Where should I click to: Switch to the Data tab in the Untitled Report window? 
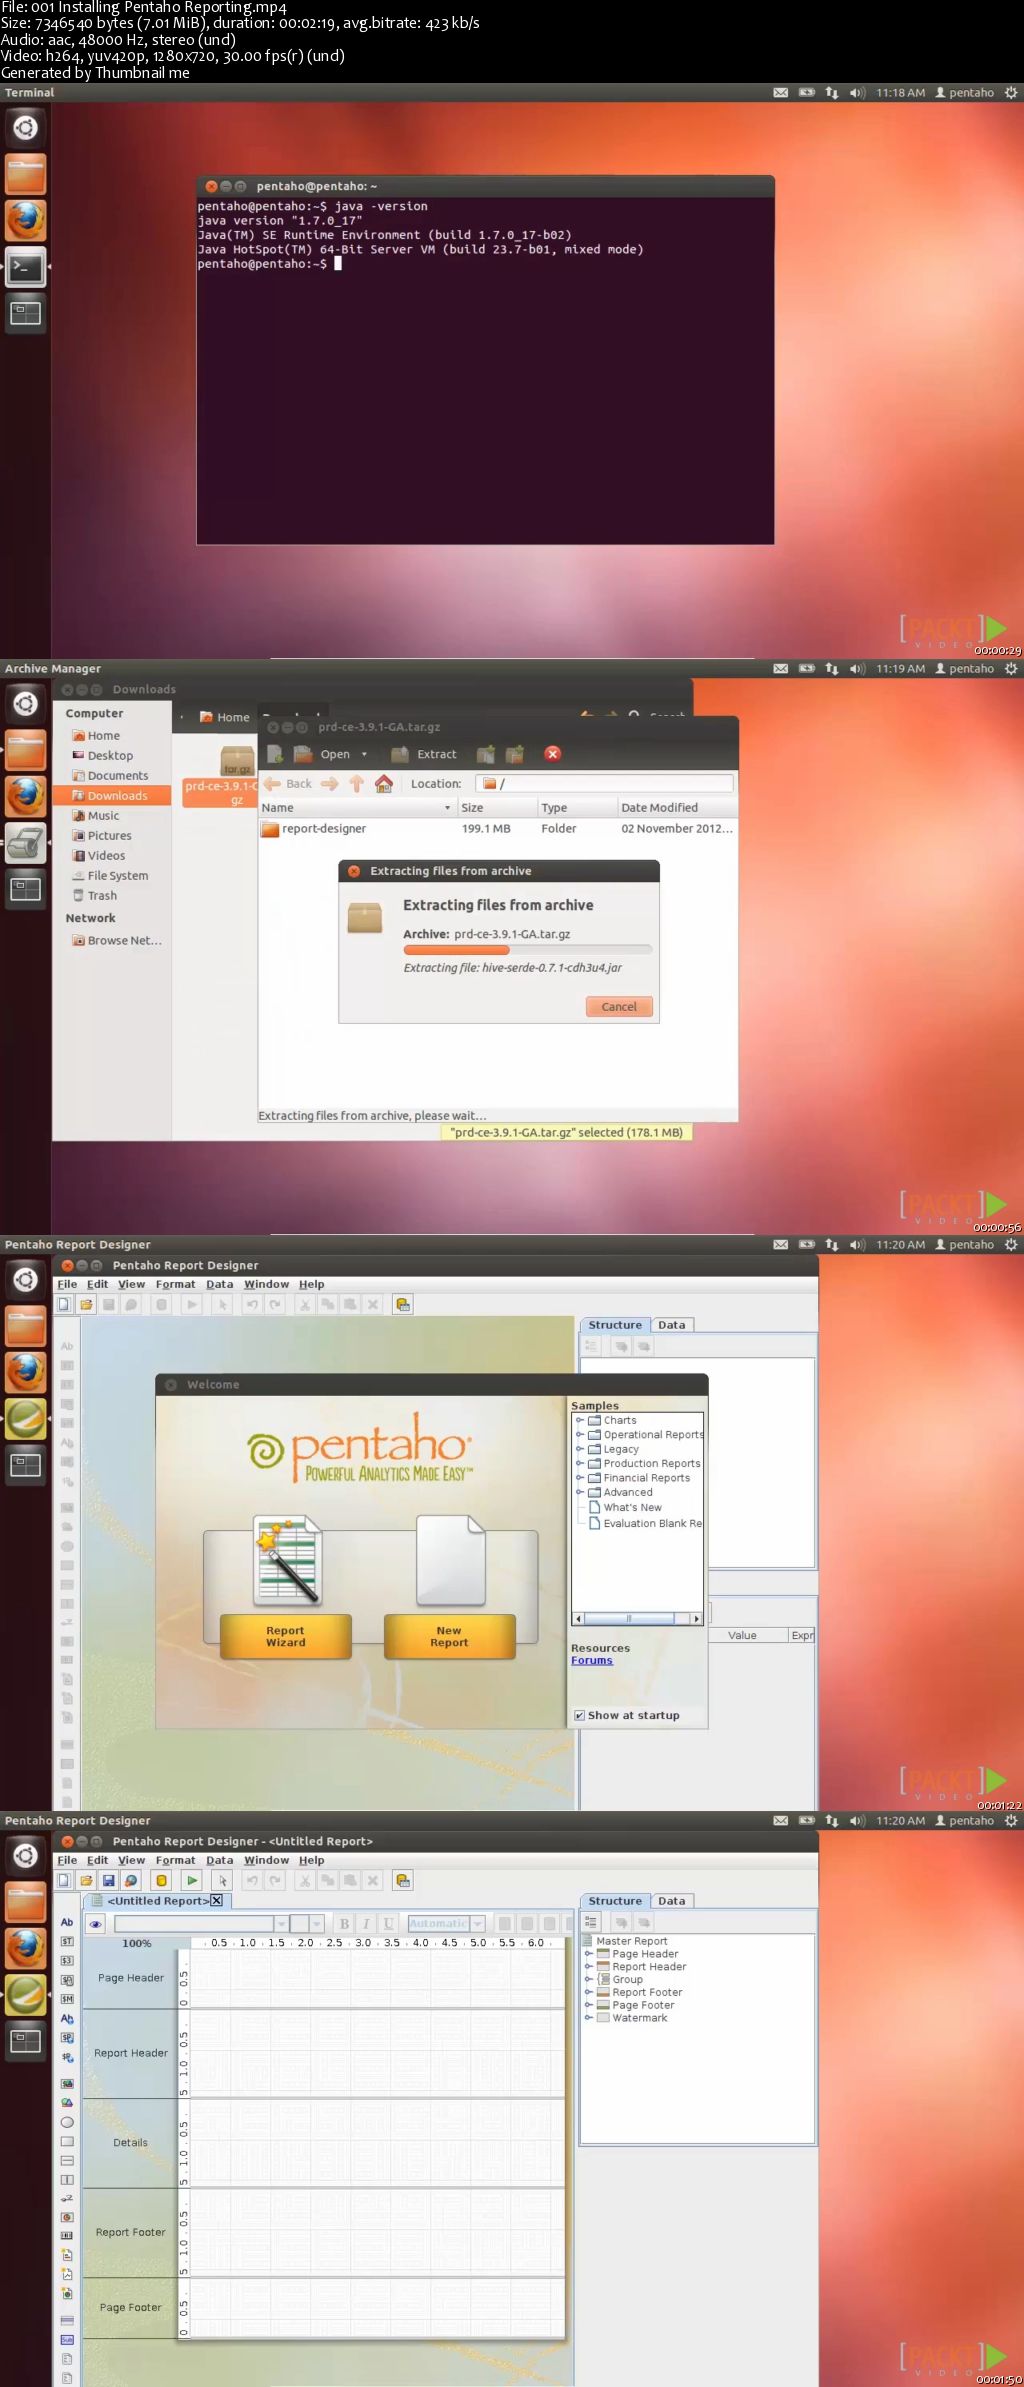(672, 1901)
